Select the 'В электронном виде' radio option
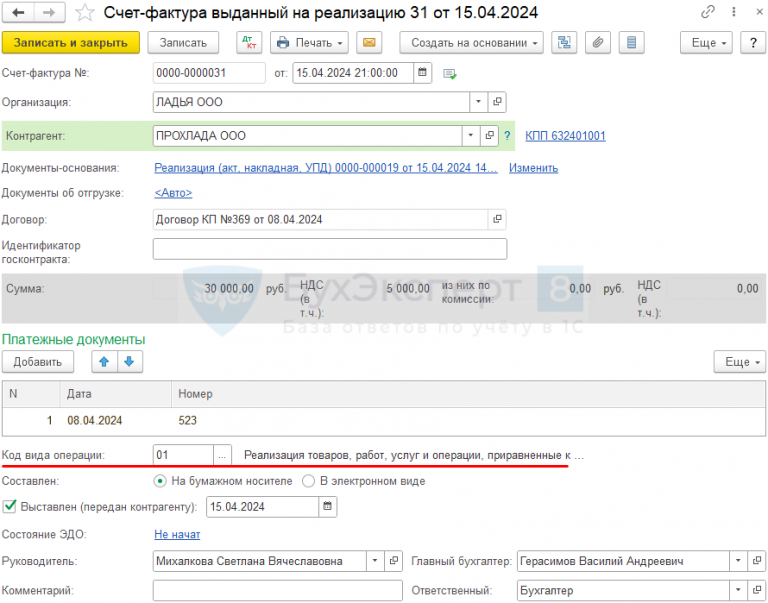Image resolution: width=768 pixels, height=603 pixels. (308, 481)
